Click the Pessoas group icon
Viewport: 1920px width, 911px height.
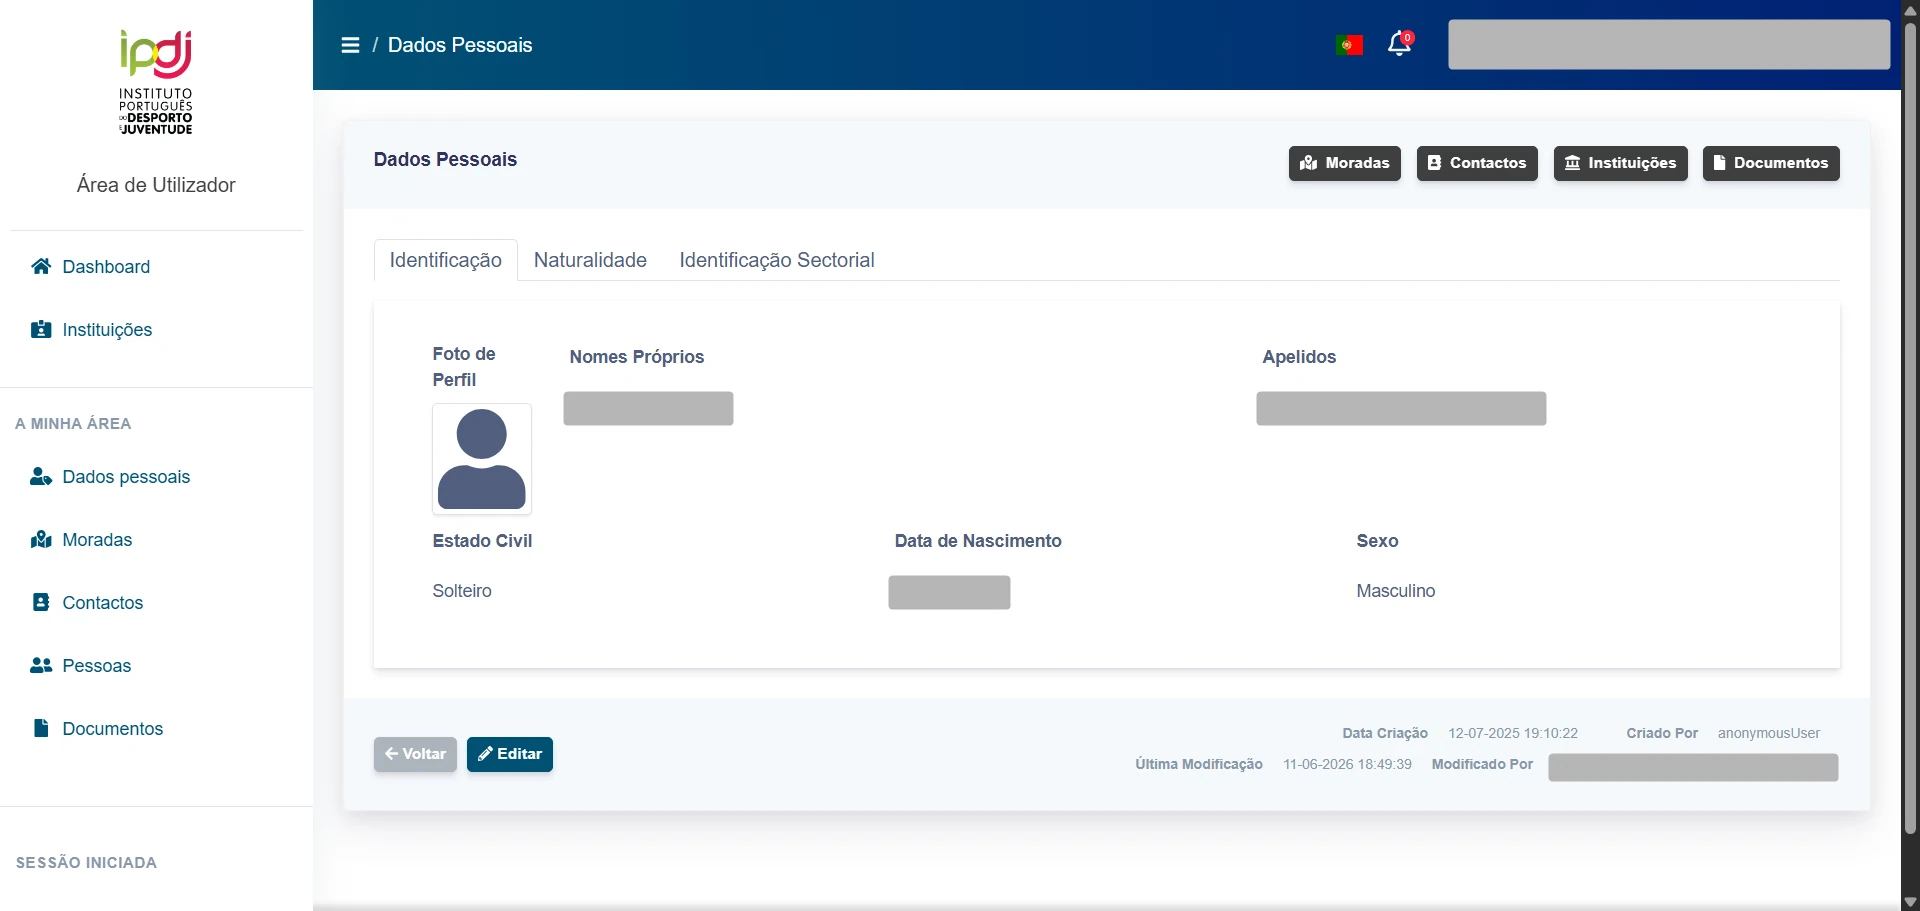41,665
